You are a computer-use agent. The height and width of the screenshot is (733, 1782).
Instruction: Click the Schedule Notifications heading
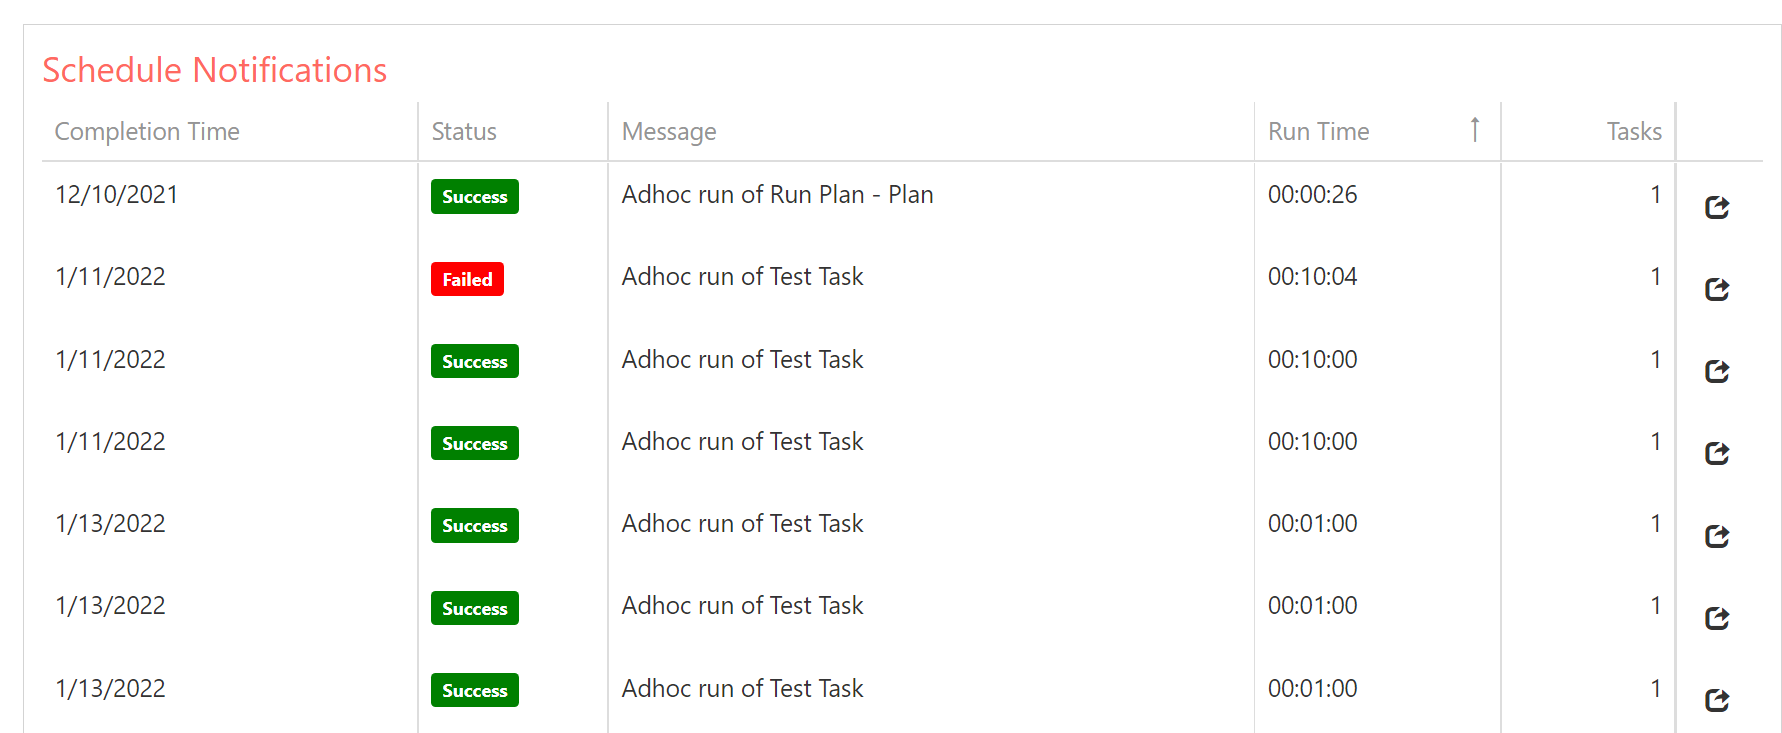tap(214, 70)
